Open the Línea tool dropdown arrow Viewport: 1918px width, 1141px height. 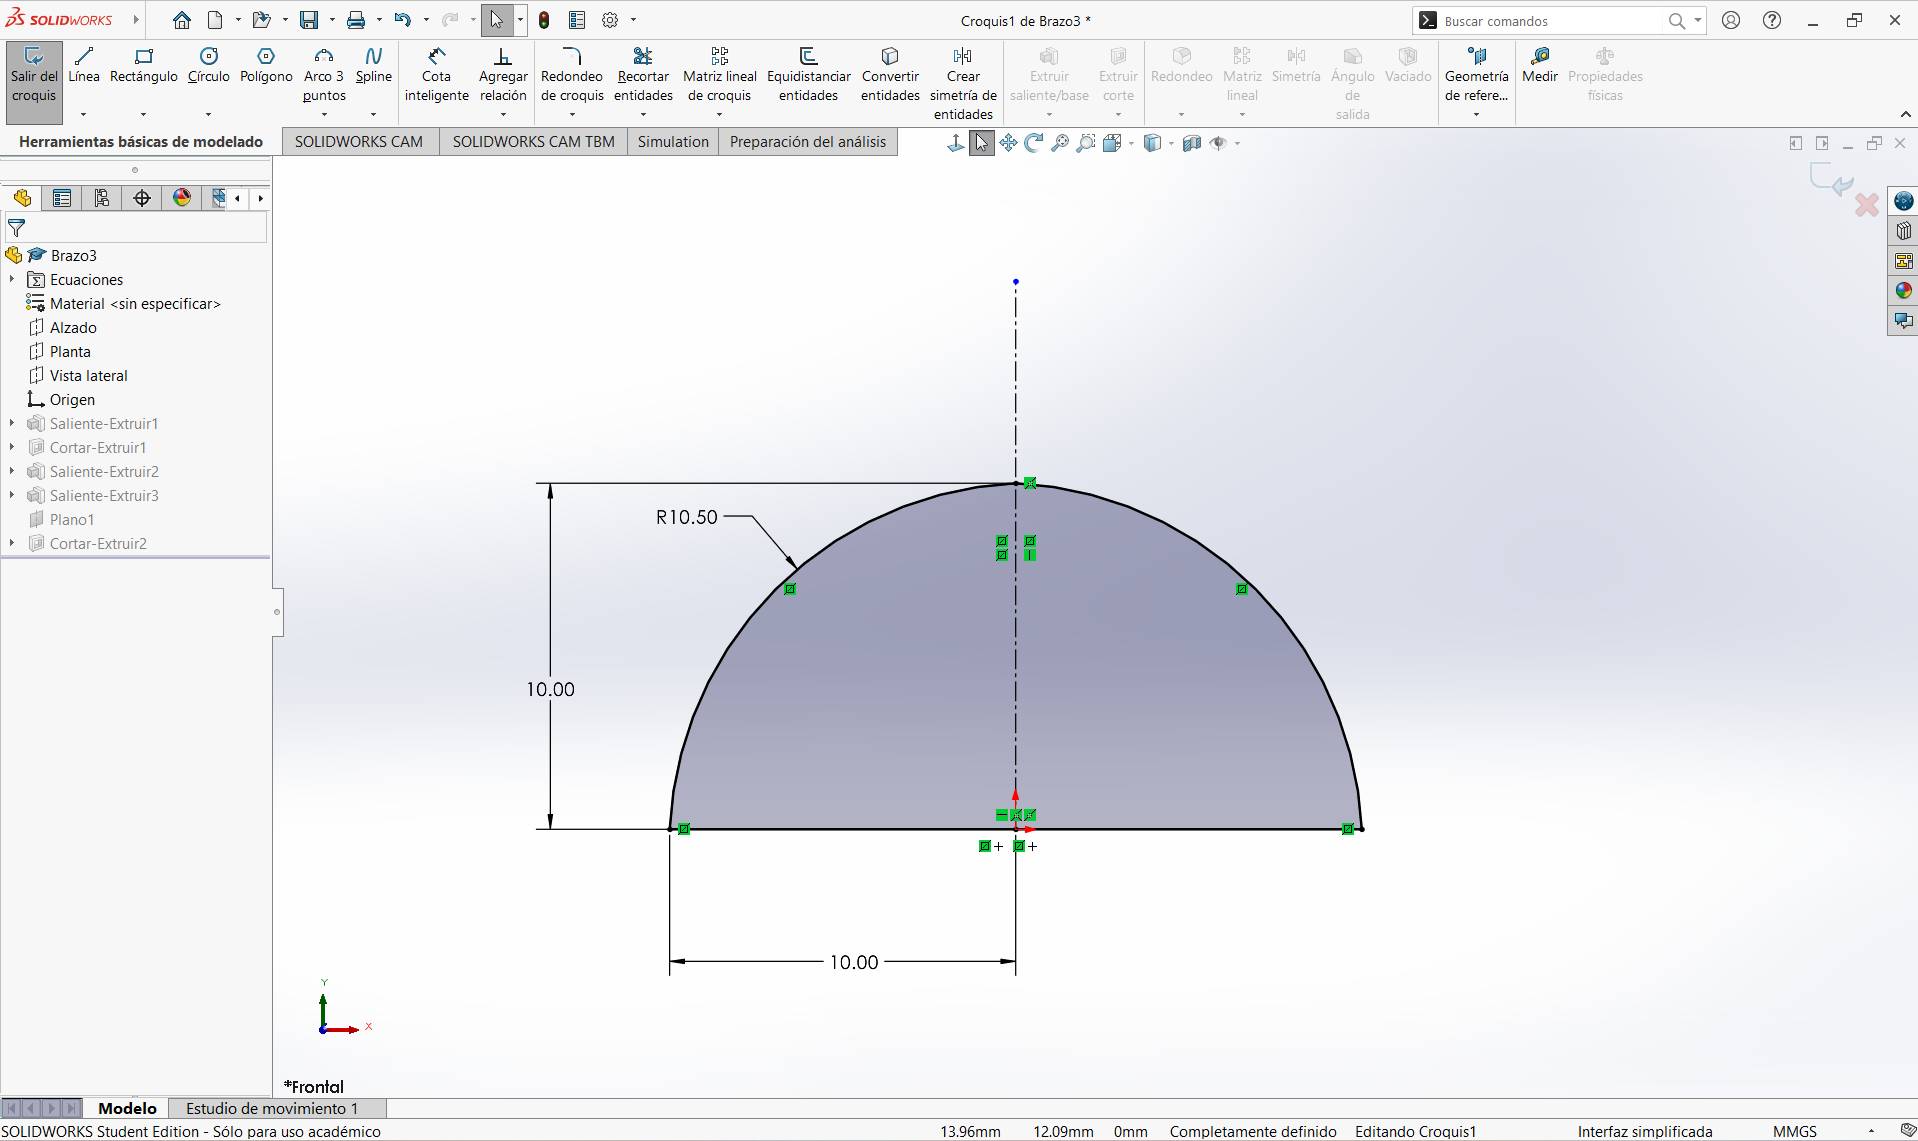click(84, 114)
